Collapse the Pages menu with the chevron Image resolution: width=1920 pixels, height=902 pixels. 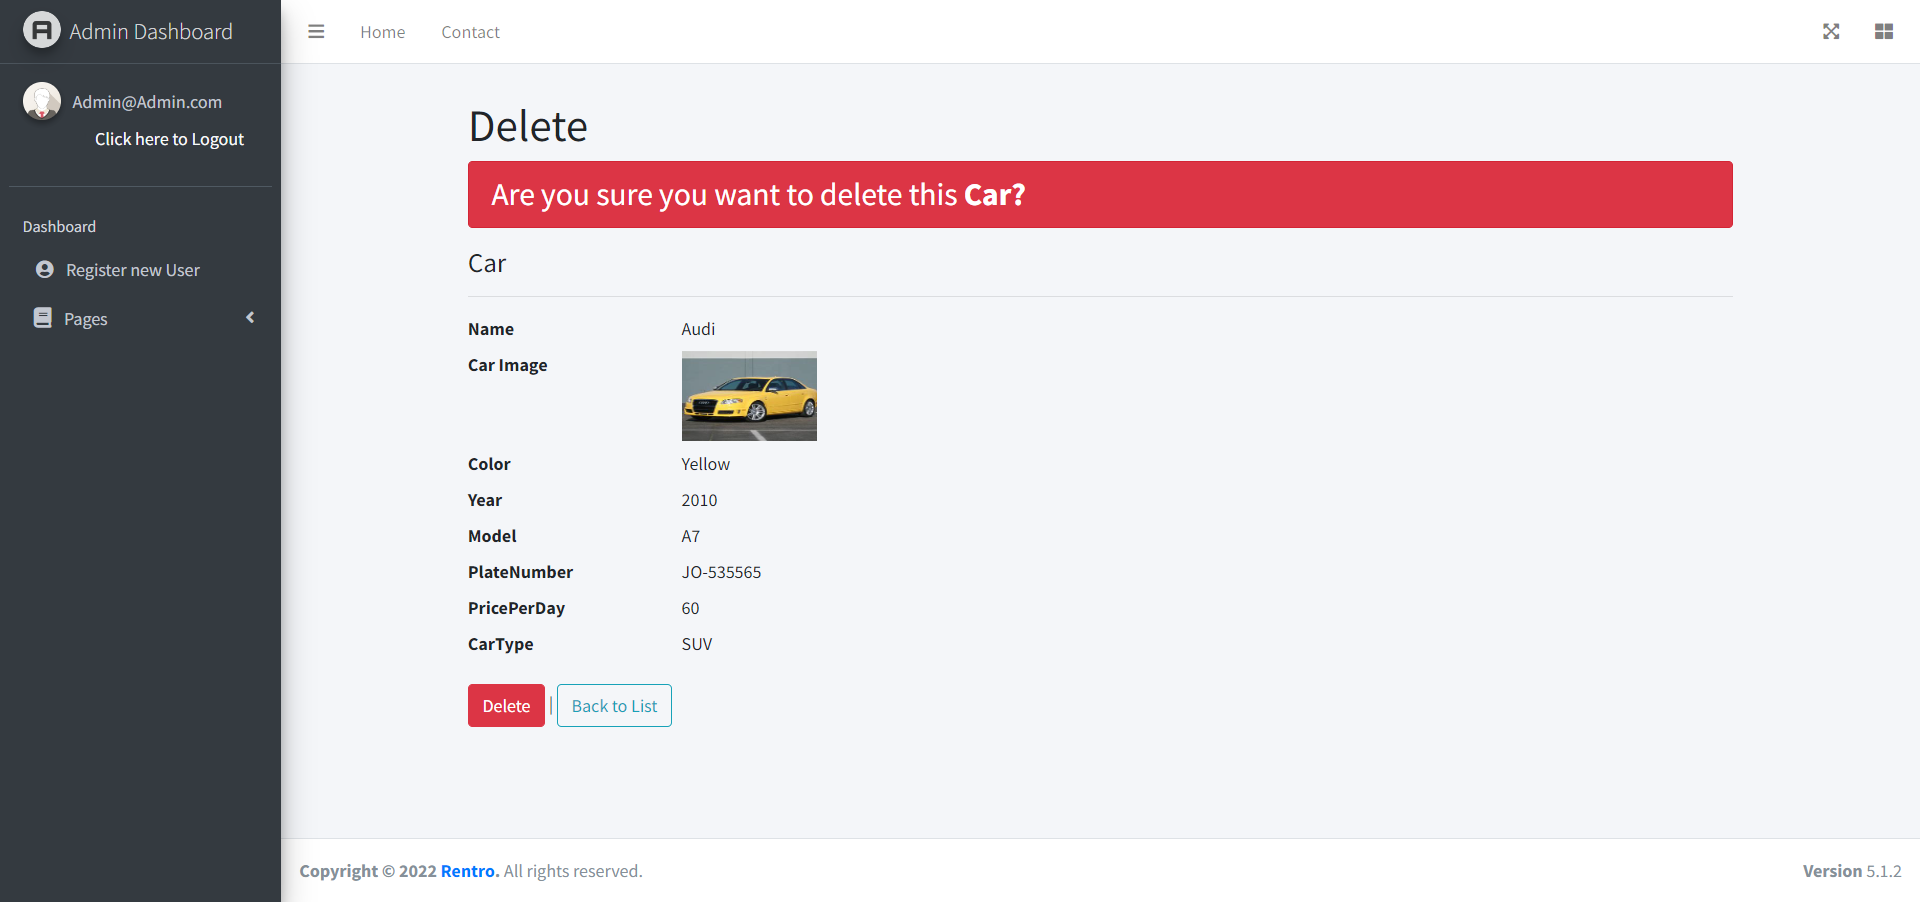click(250, 317)
